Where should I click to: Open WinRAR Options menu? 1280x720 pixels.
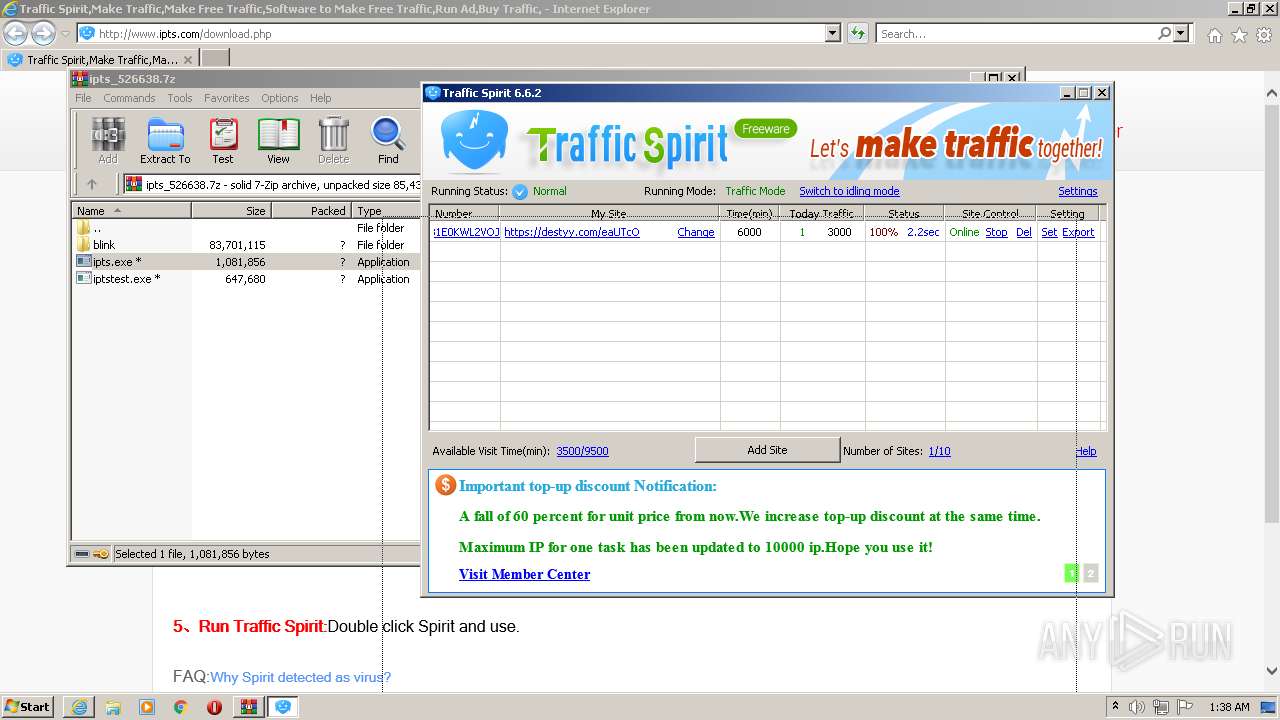280,98
